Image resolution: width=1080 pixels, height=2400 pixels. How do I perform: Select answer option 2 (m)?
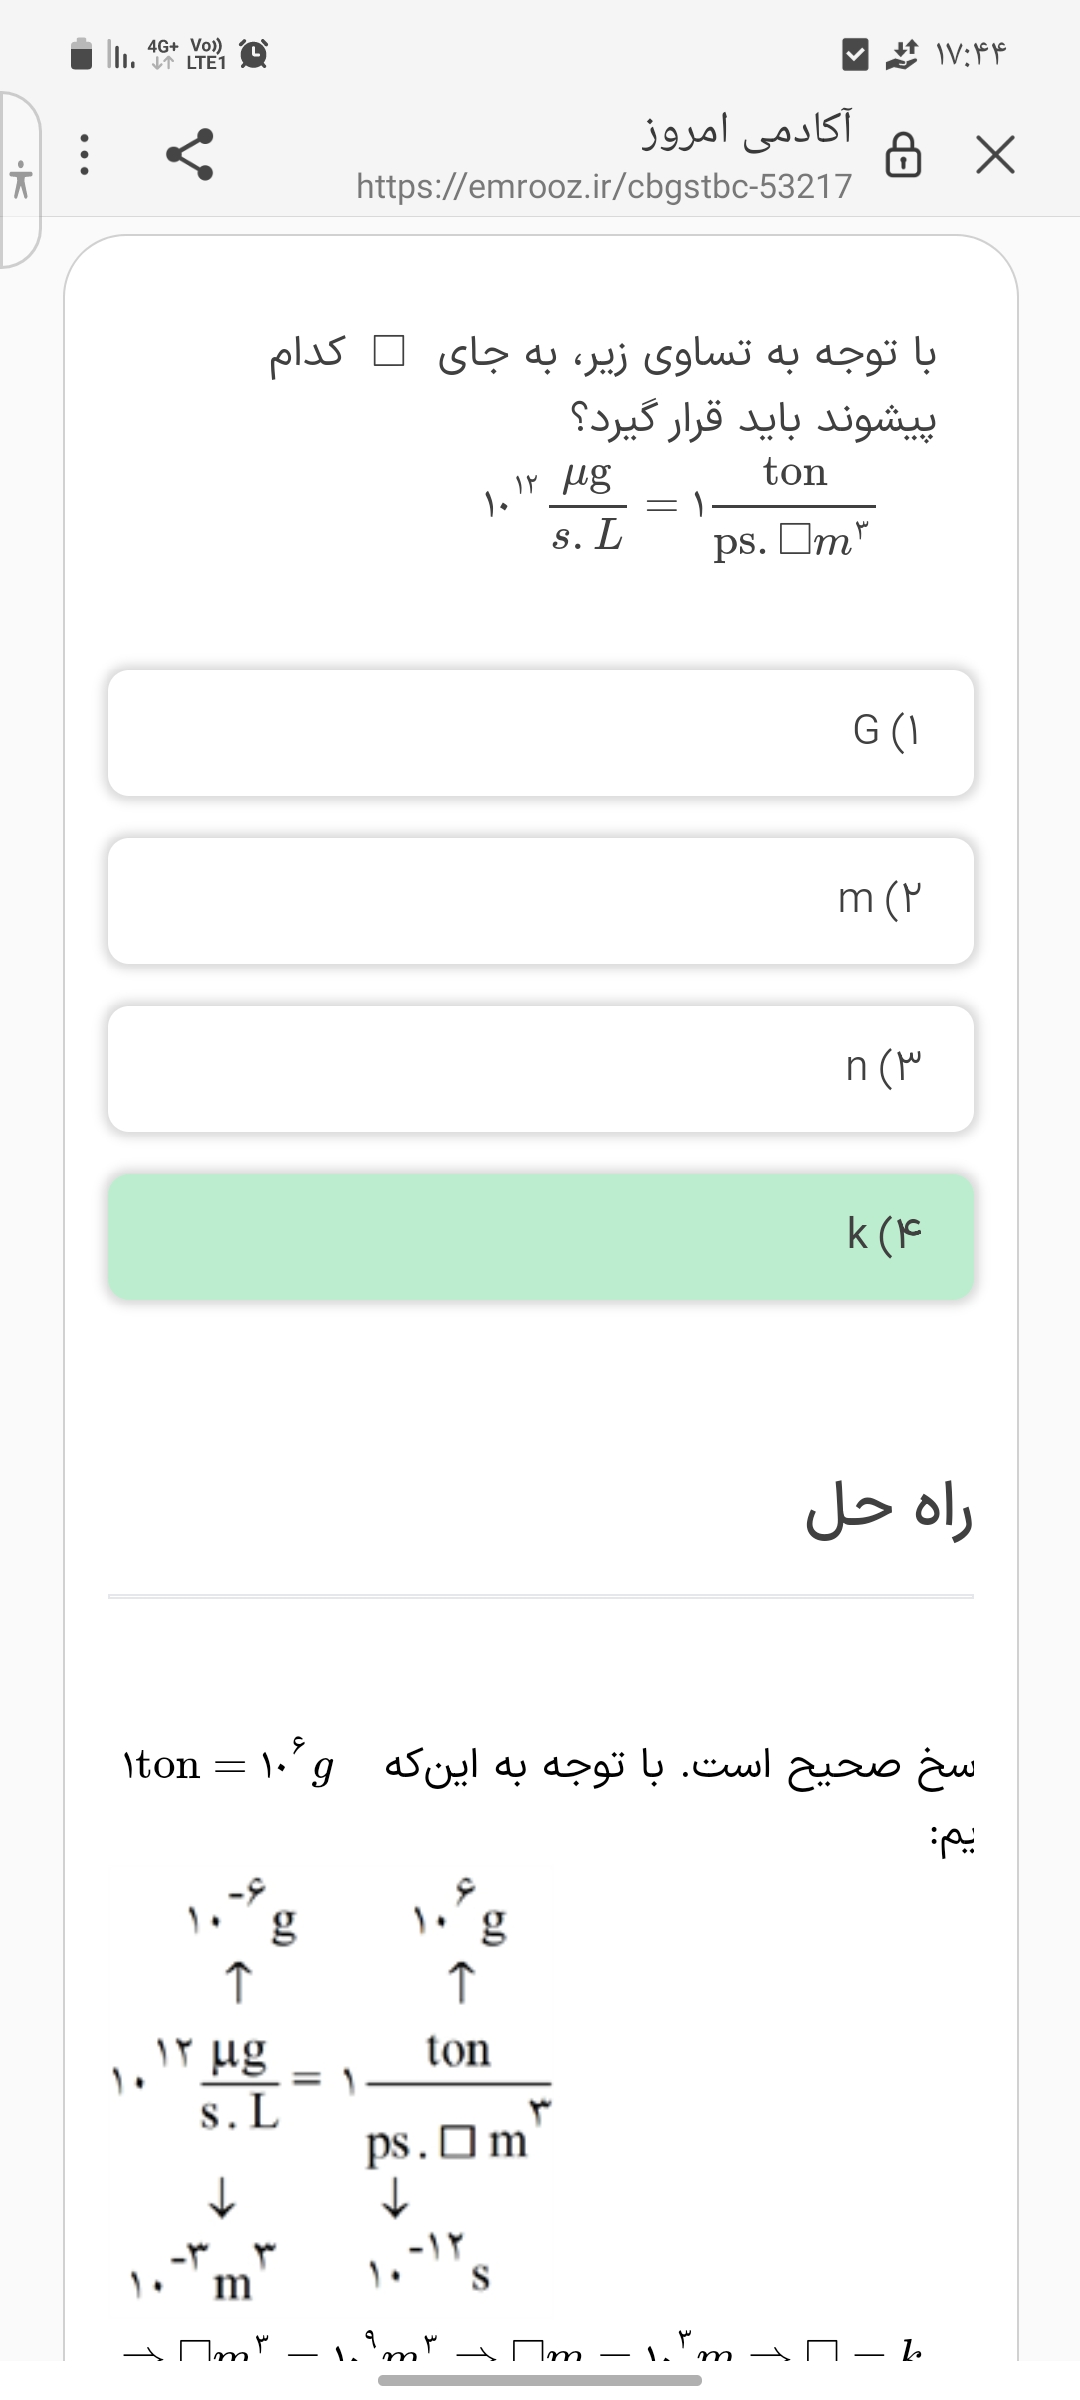coord(540,900)
